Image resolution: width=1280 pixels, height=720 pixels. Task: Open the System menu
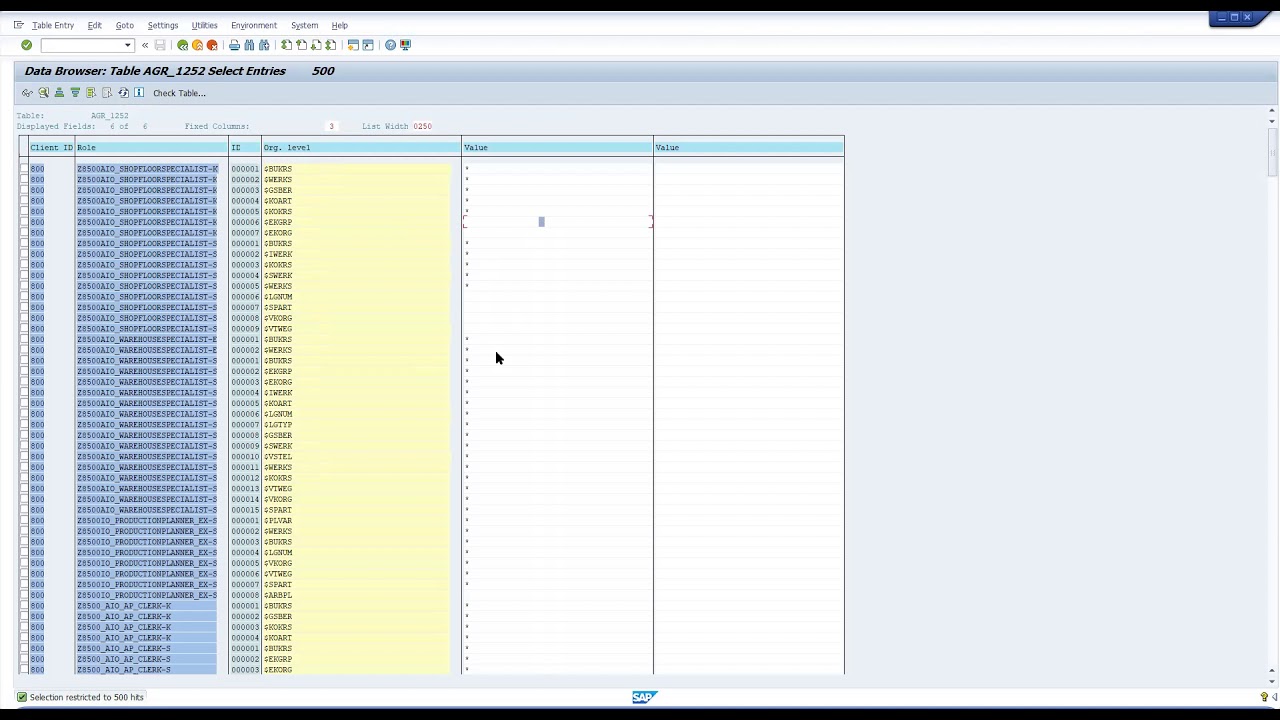pos(304,25)
